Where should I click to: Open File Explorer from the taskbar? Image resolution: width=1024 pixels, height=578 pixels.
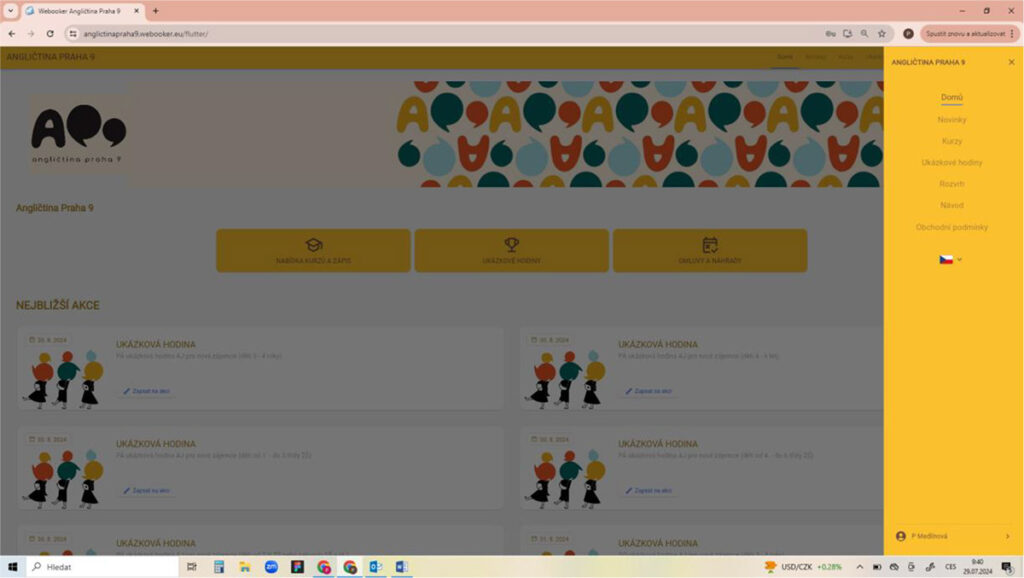245,567
